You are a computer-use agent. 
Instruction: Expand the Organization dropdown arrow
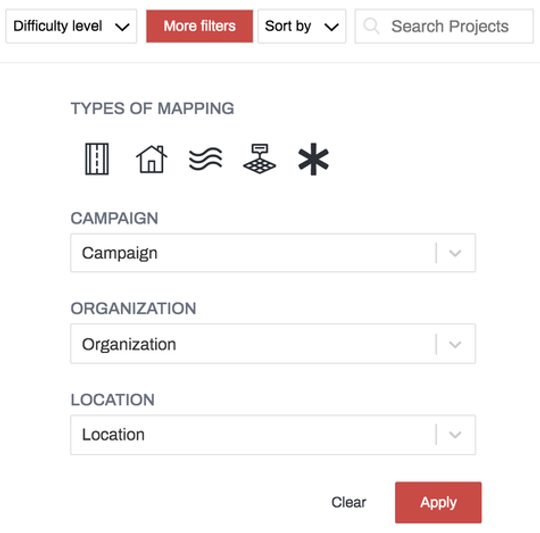455,344
